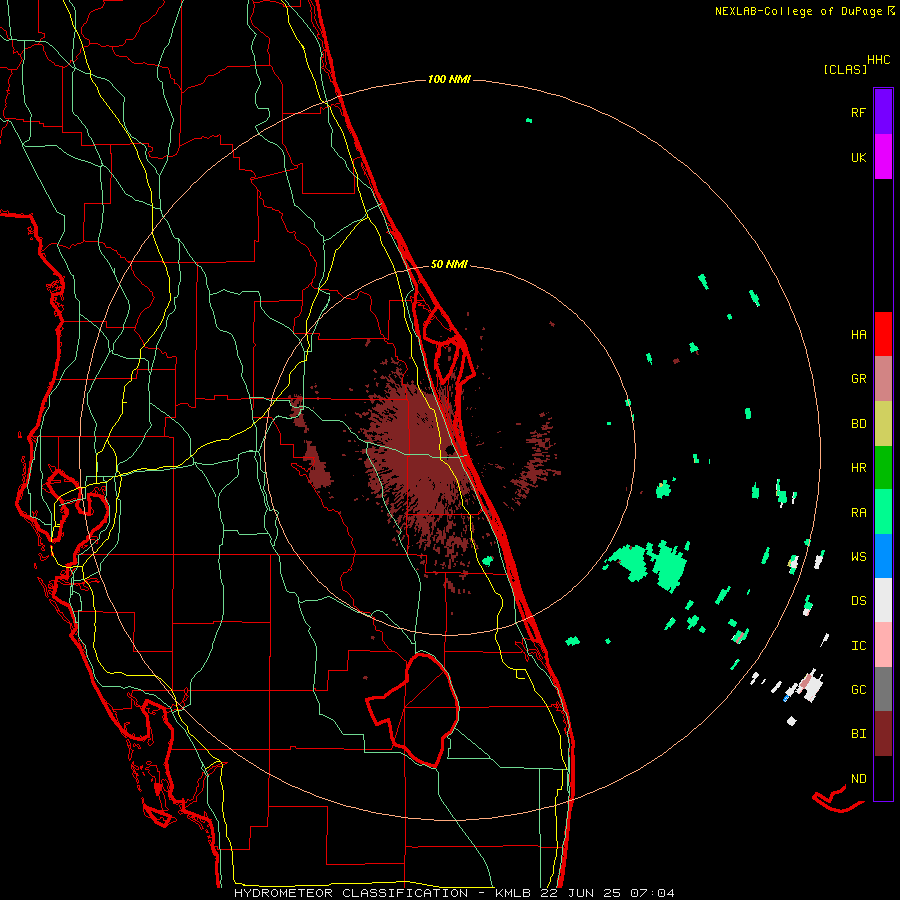Click the 'RA' legend label

pyautogui.click(x=858, y=513)
